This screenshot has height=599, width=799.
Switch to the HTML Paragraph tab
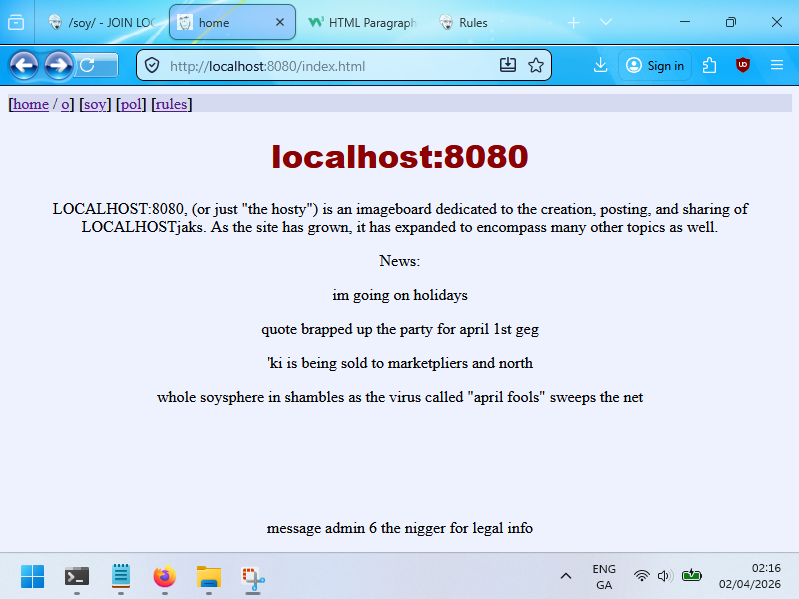coord(360,22)
